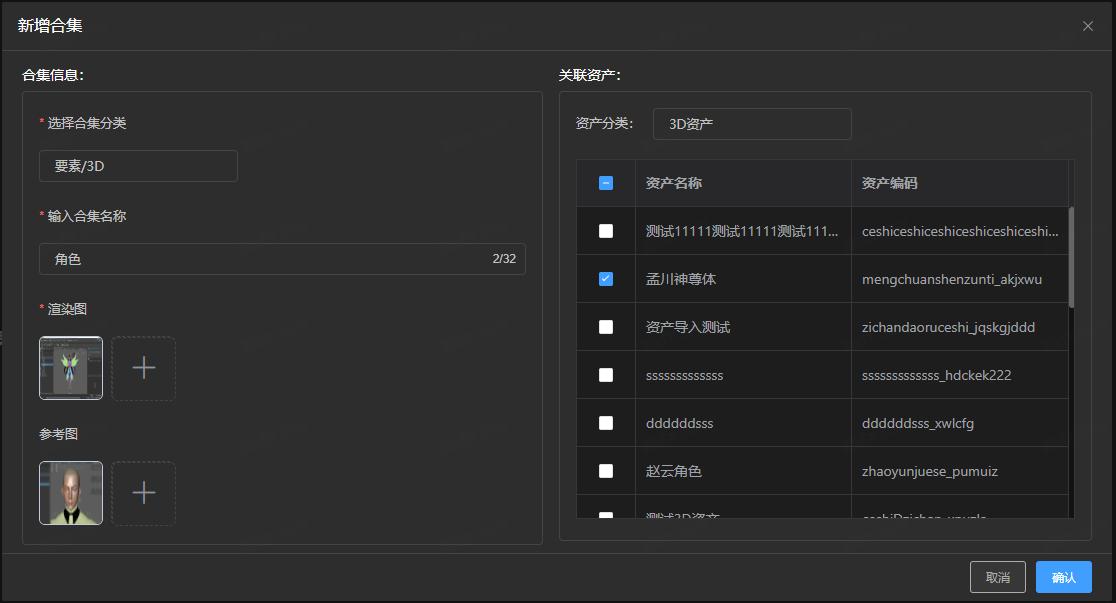
Task: Open the existing render image thumbnail
Action: 71,368
